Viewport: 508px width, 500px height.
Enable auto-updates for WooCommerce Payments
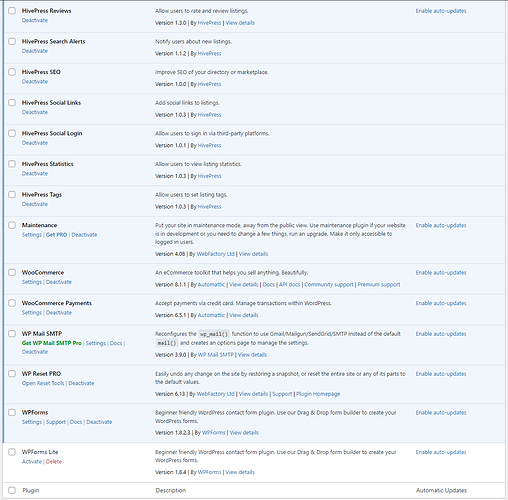[x=441, y=304]
